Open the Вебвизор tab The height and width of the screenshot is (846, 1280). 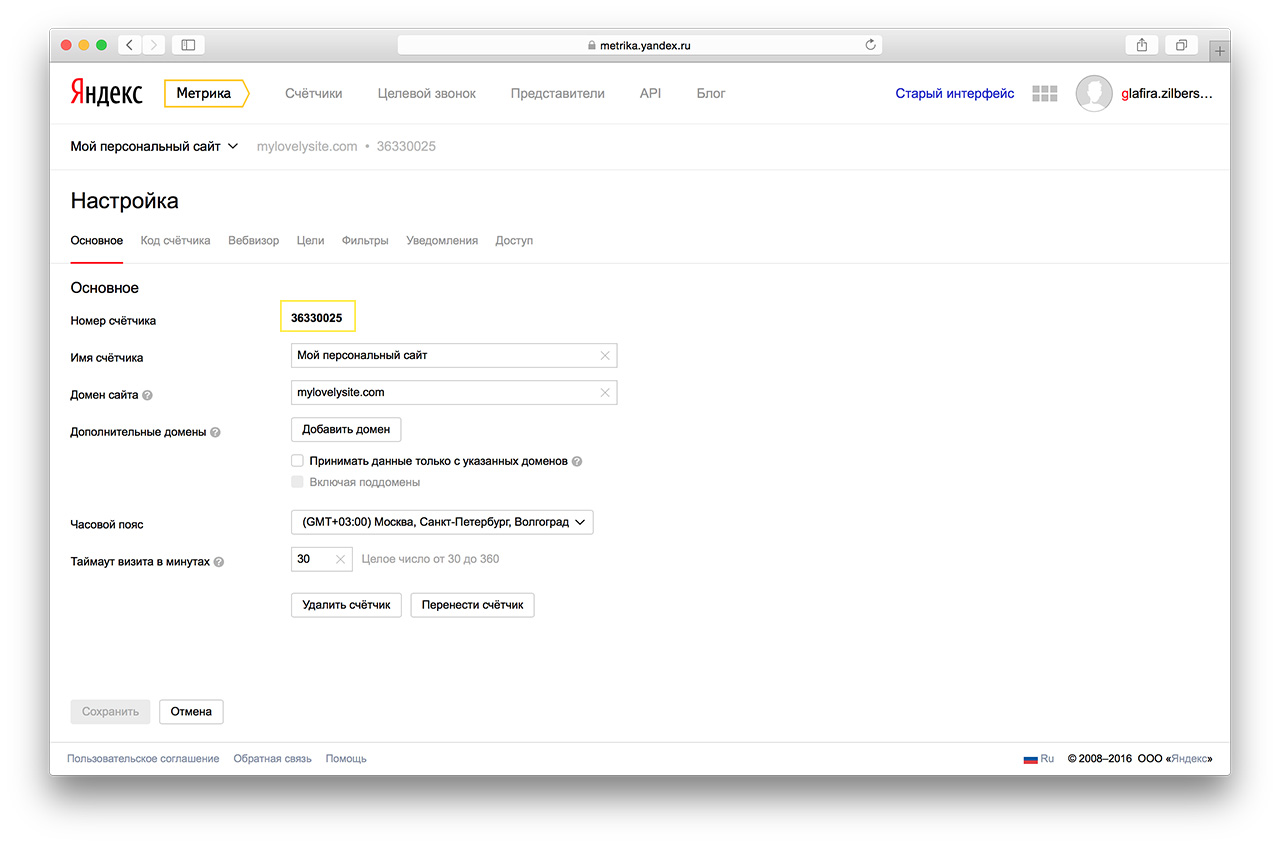tap(253, 241)
